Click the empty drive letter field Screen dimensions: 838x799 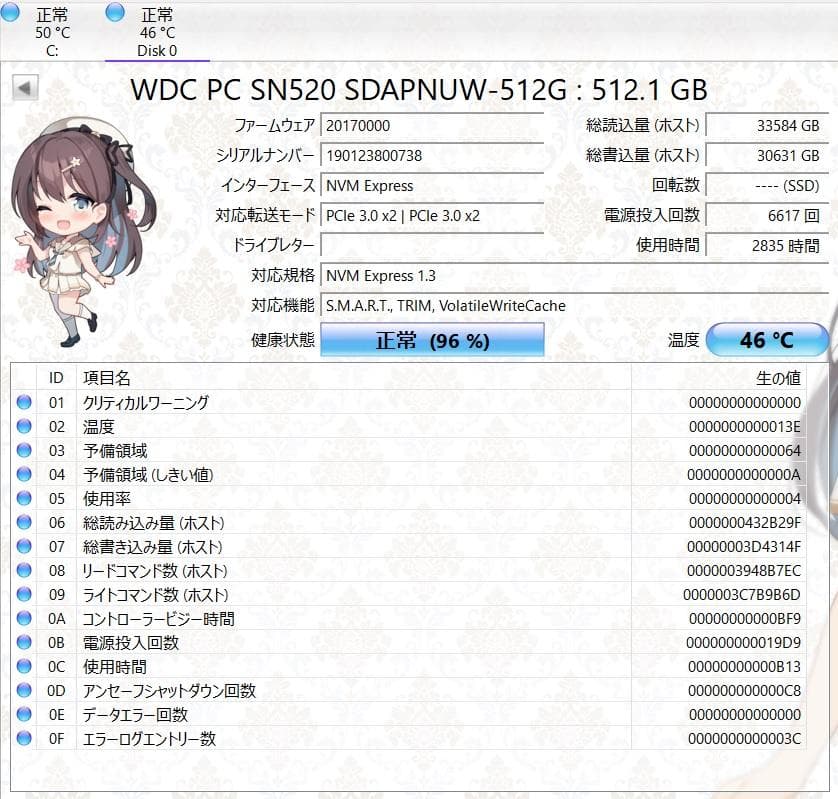(x=432, y=245)
